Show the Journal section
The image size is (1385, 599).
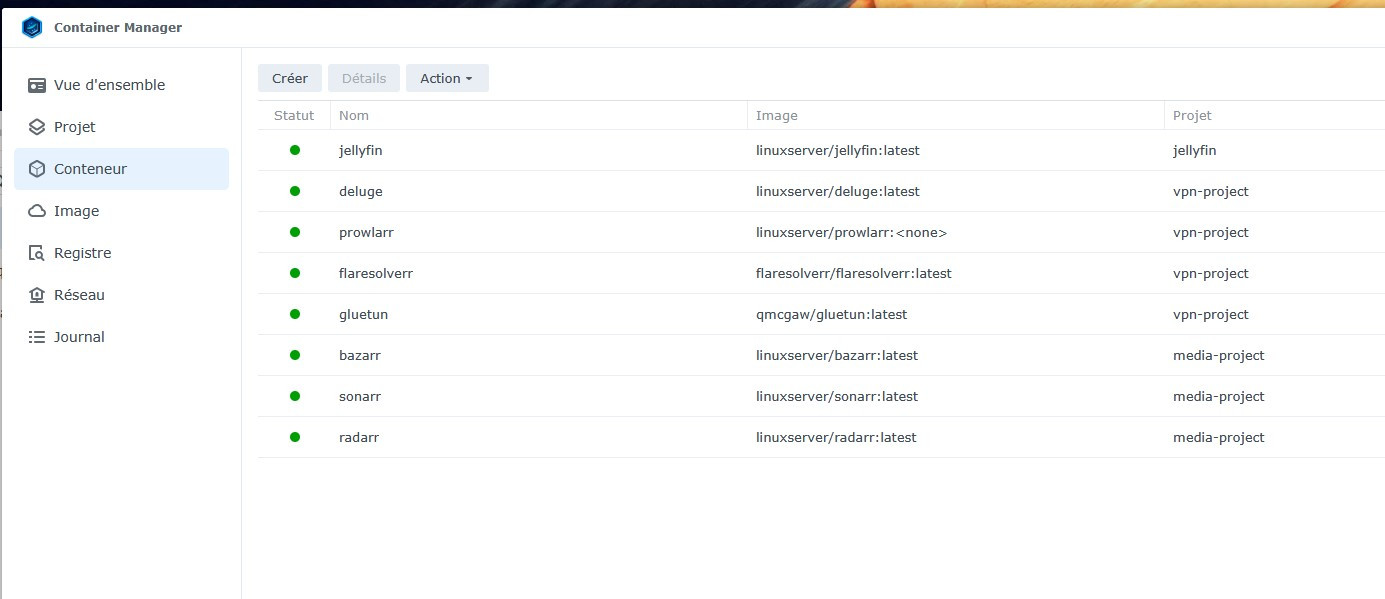(x=121, y=337)
